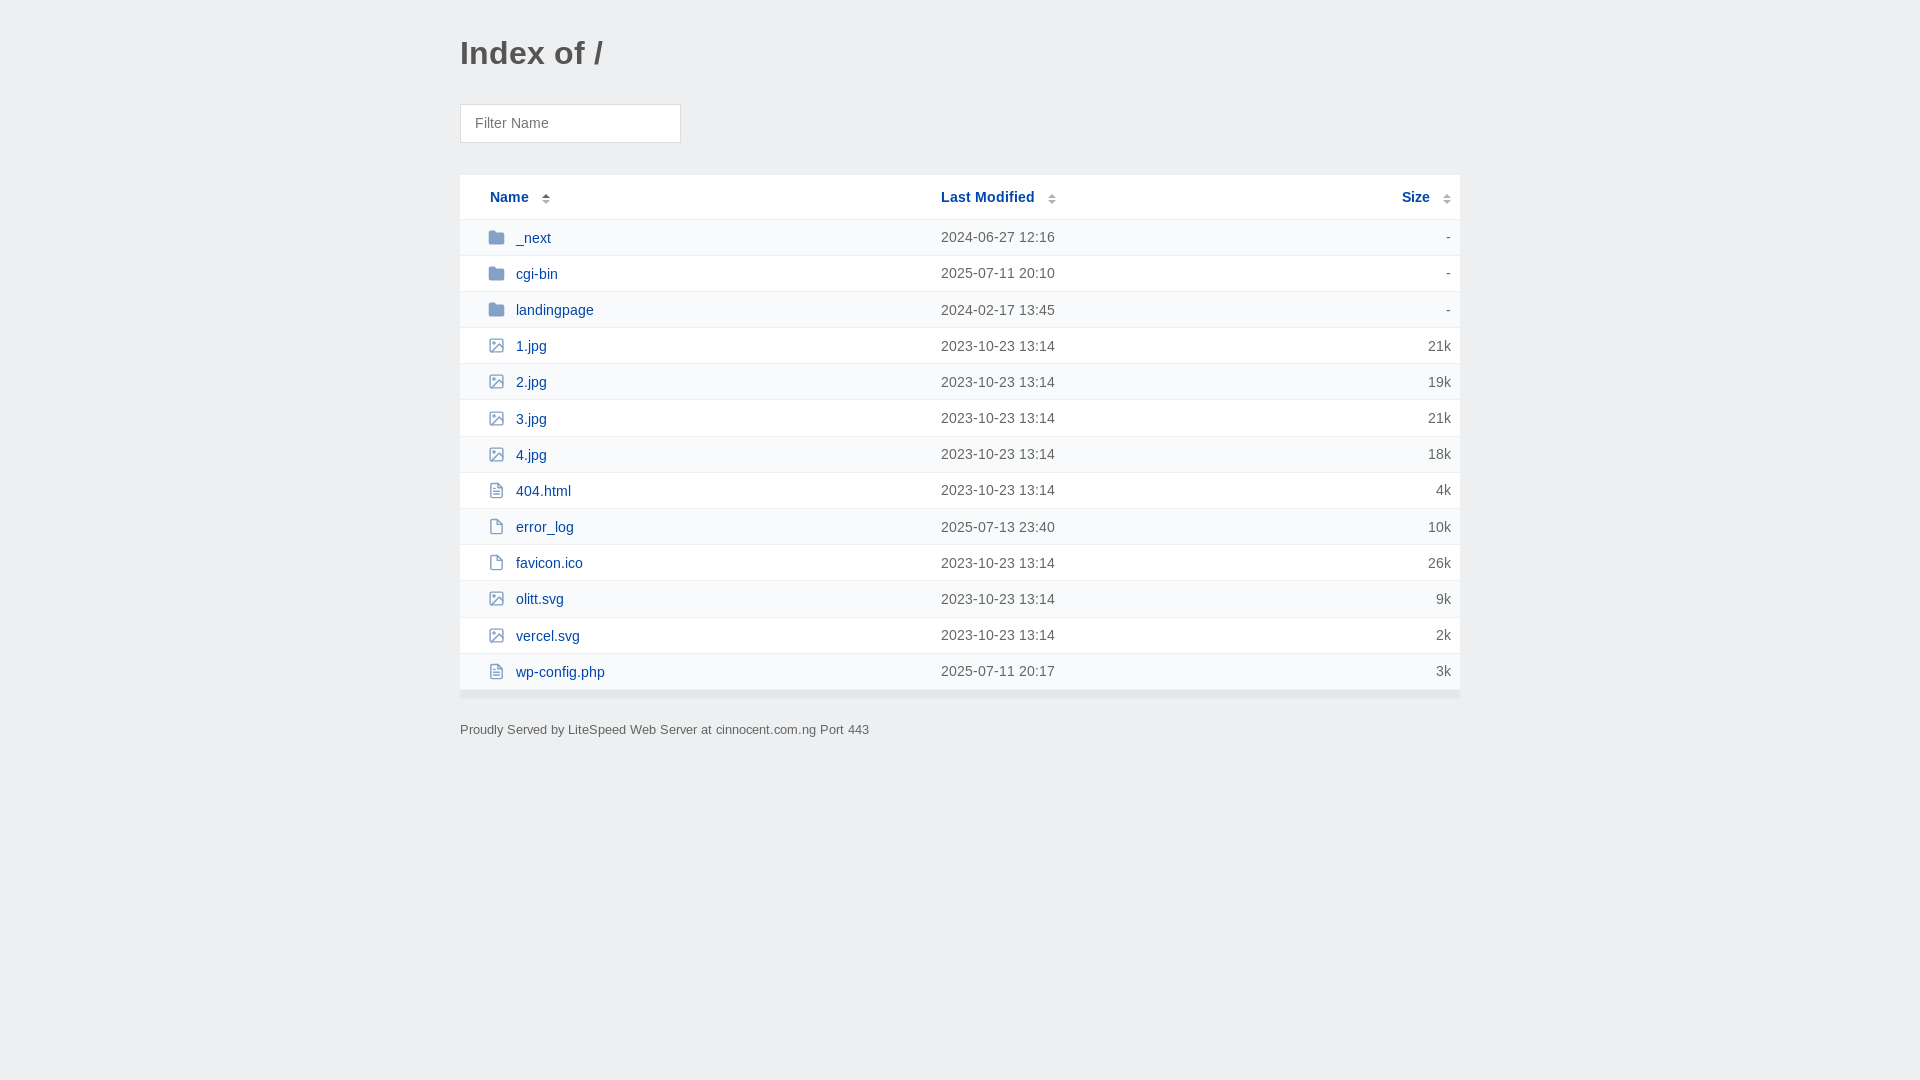Open the favicon.ico file
This screenshot has width=1920, height=1080.
pos(549,563)
